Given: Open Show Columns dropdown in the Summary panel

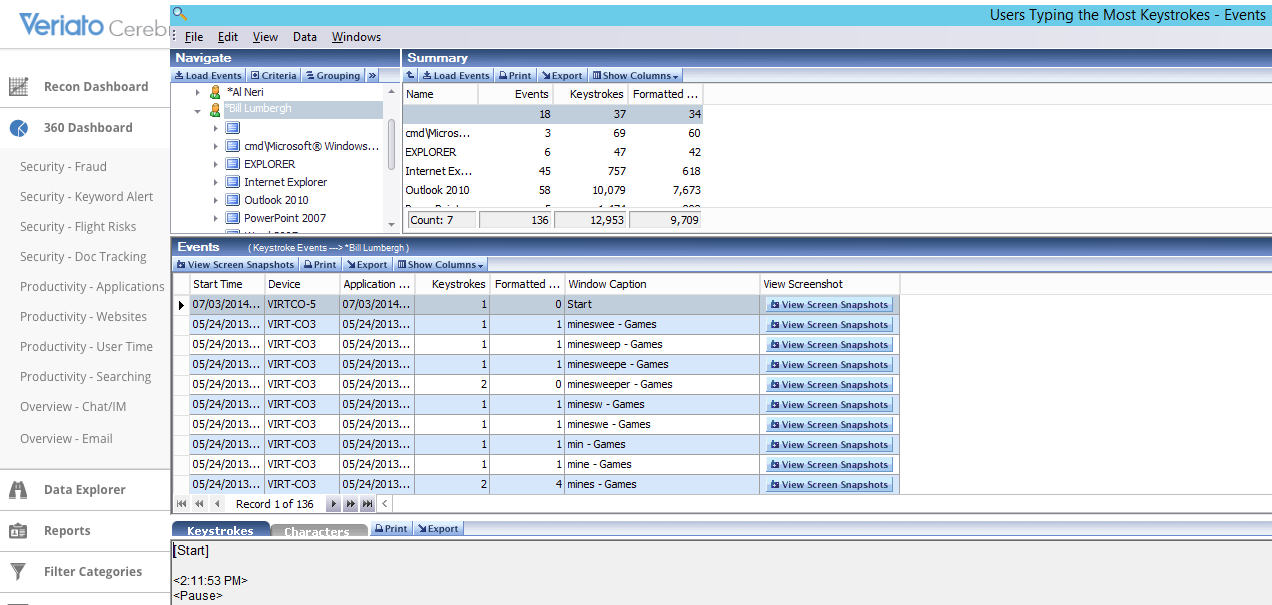Looking at the screenshot, I should coord(636,76).
